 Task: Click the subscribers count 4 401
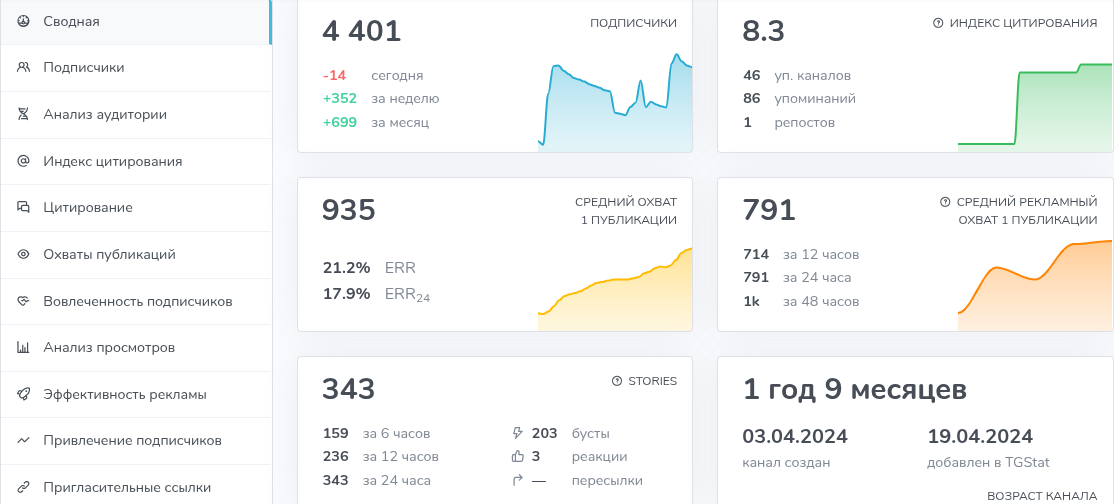(x=361, y=31)
